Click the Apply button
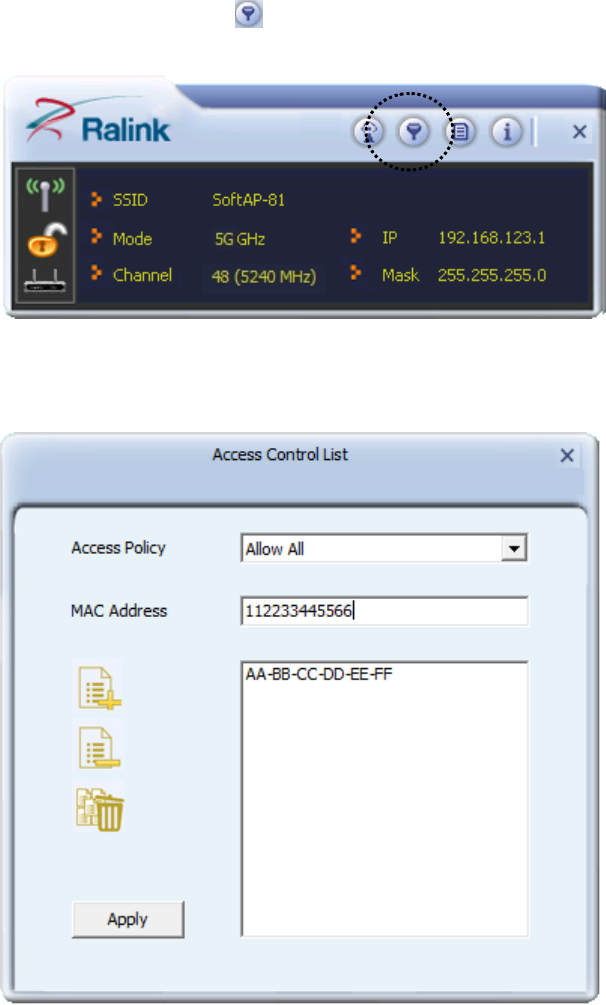The height and width of the screenshot is (1005, 606). coord(128,920)
